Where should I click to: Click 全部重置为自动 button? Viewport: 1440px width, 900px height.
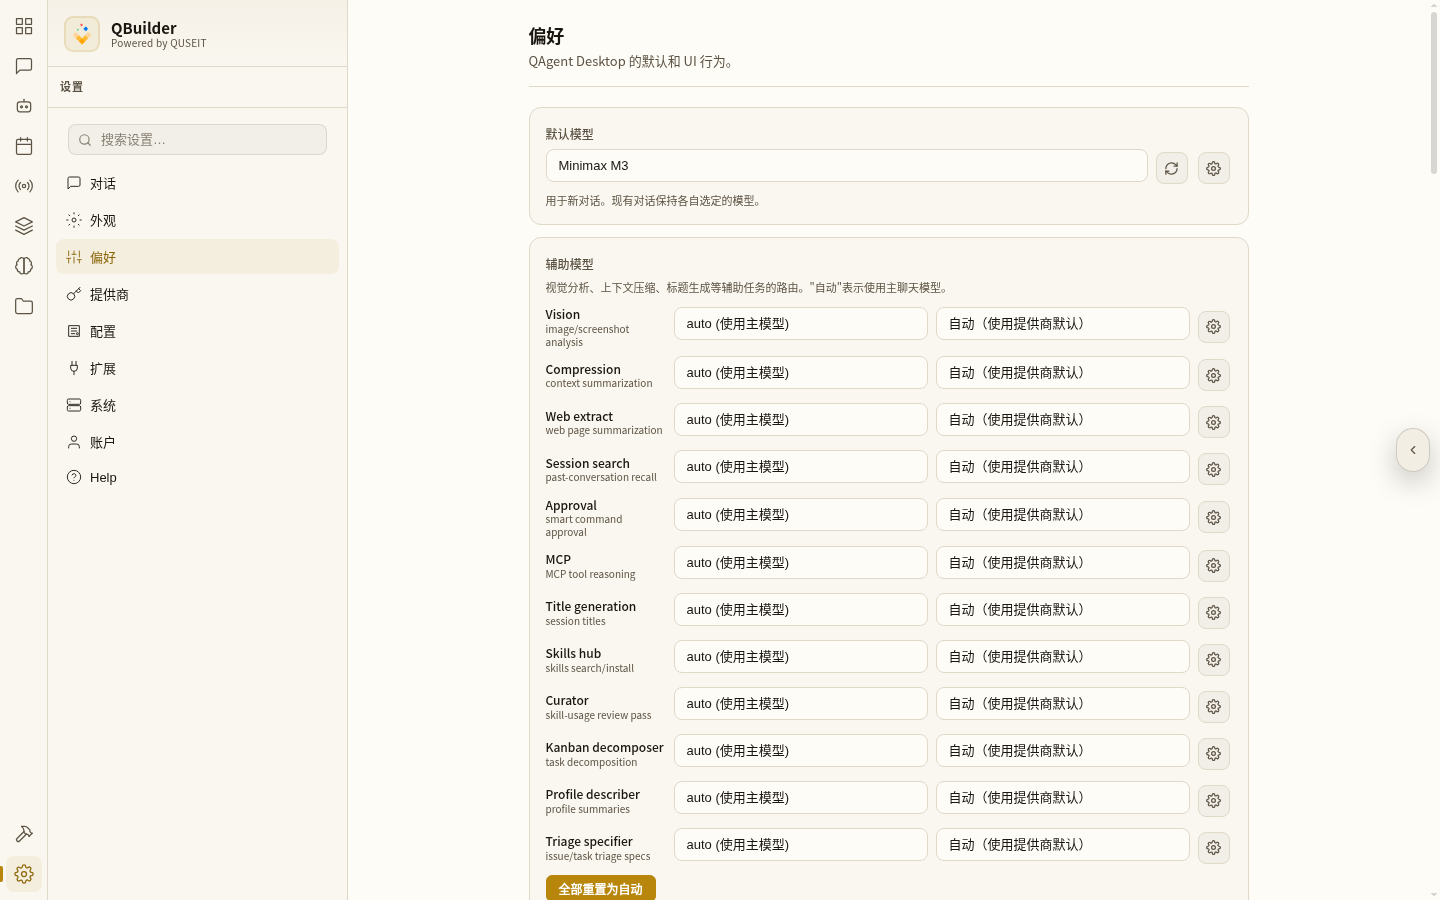click(x=601, y=888)
